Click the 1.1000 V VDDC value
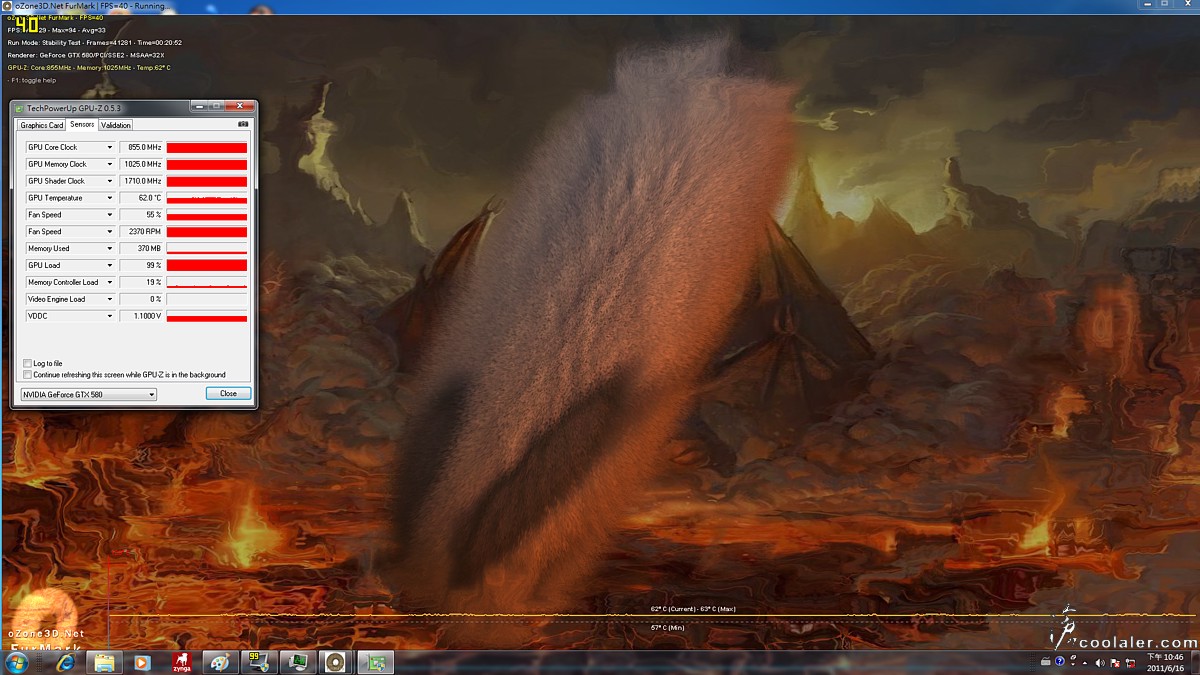Viewport: 1200px width, 675px height. pos(141,316)
